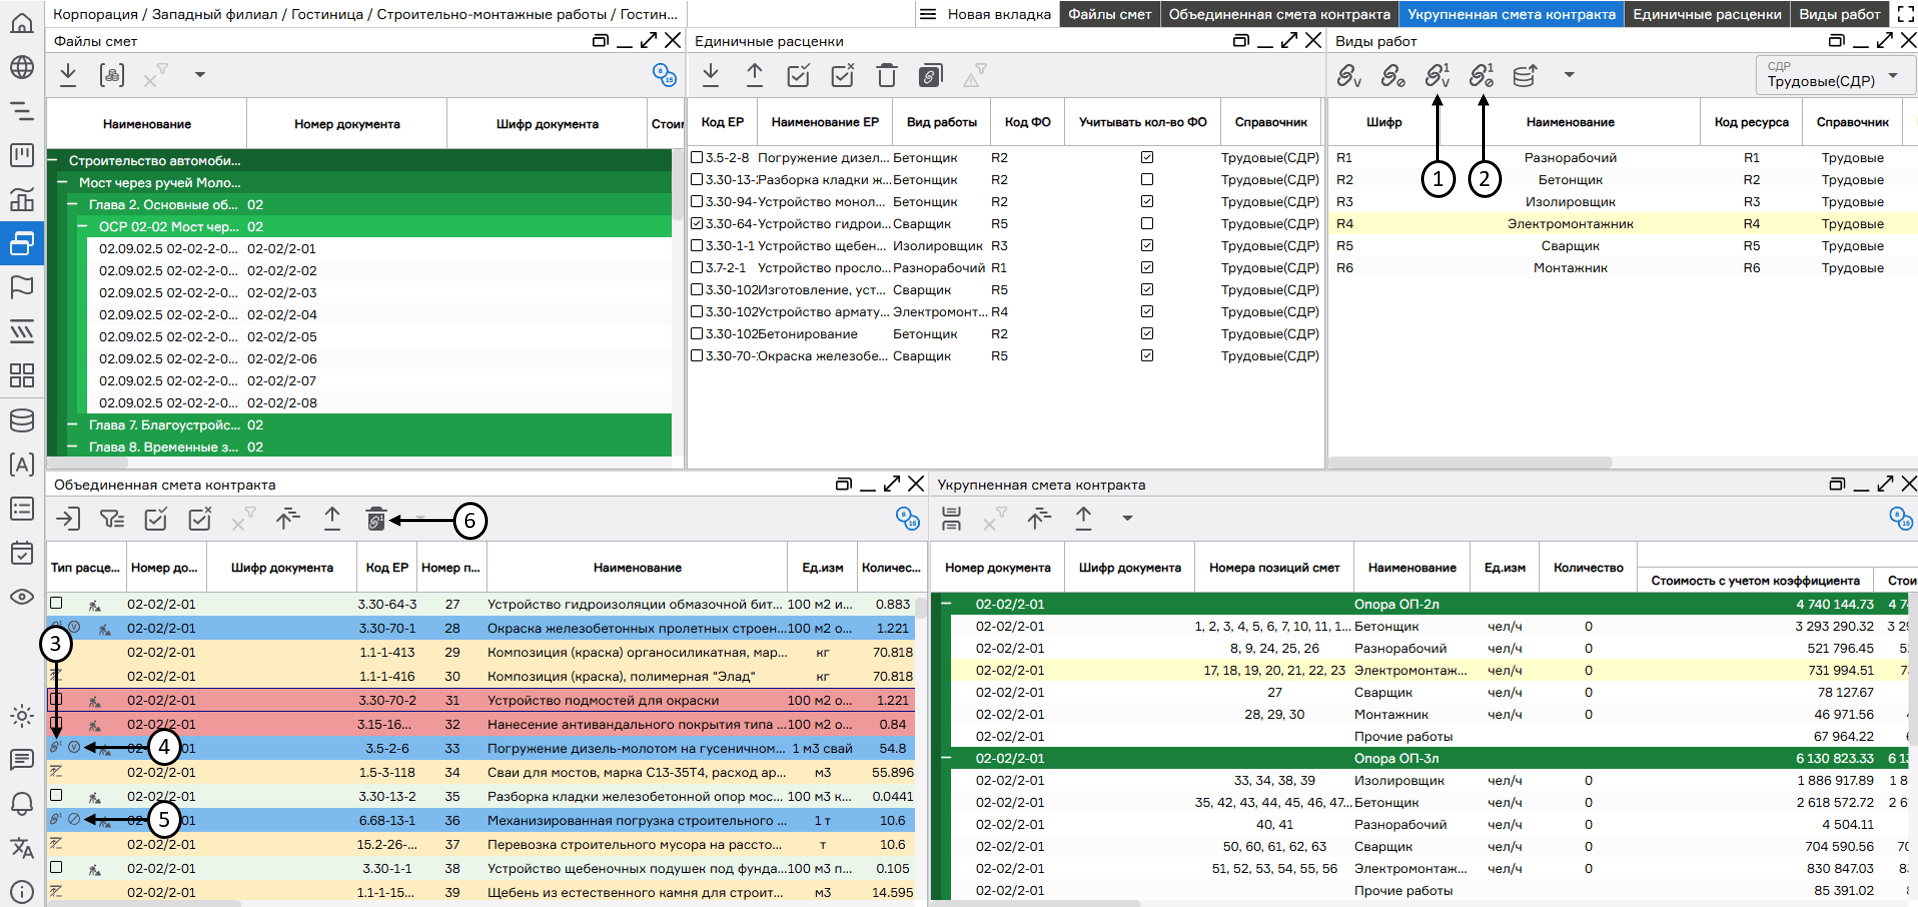
Task: Open the globe icon in the sidebar
Action: click(x=21, y=67)
